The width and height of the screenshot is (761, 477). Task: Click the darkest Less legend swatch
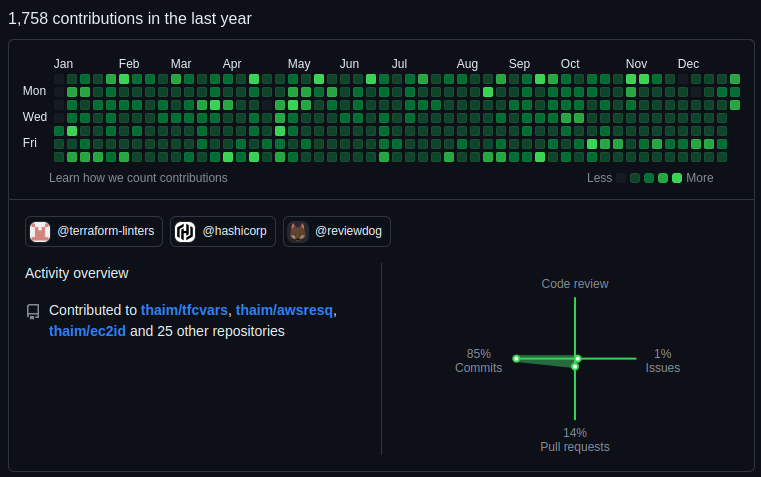621,178
